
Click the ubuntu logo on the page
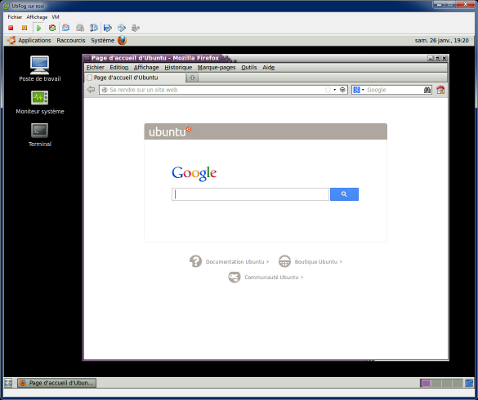(170, 132)
